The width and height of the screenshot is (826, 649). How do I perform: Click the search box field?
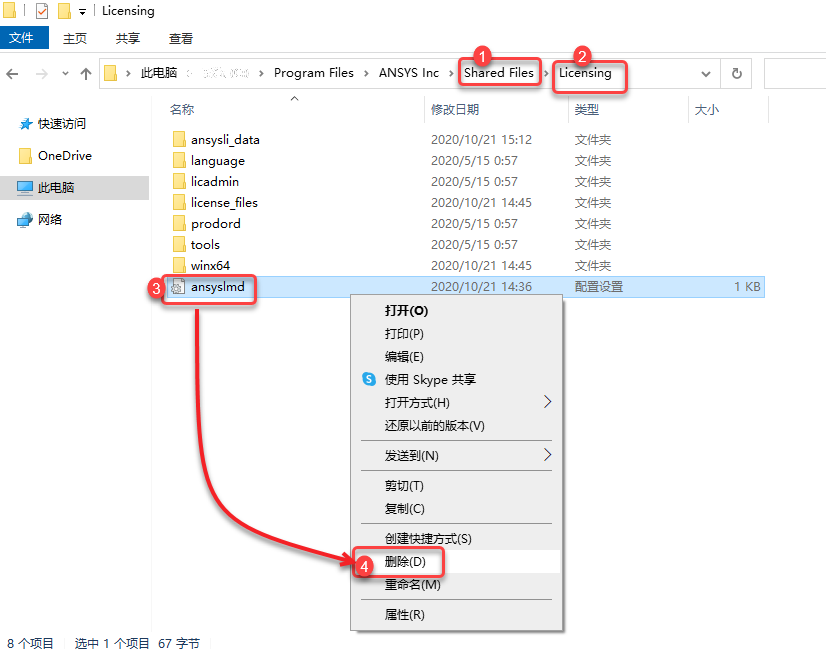click(795, 73)
